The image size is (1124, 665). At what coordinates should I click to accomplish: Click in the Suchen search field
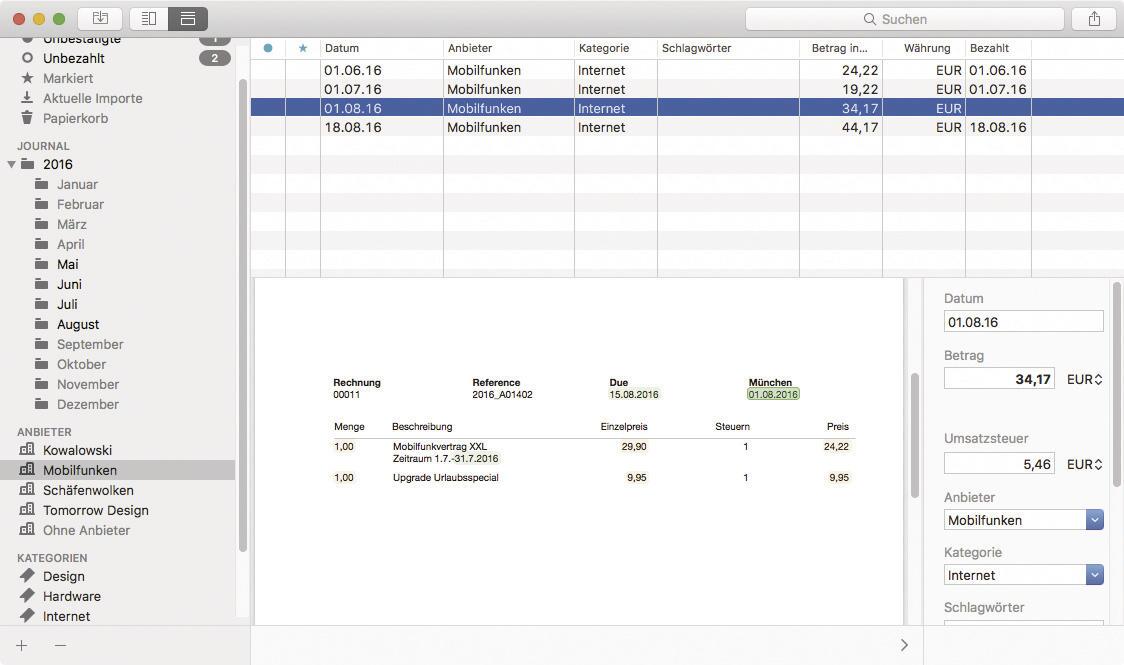[904, 19]
